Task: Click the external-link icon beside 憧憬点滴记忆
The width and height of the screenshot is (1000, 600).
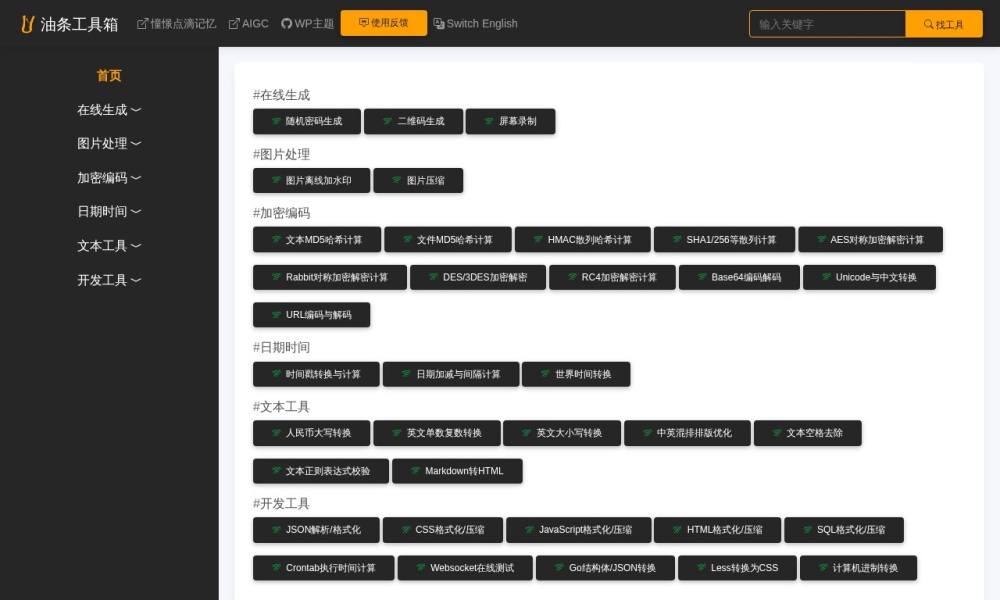Action: pyautogui.click(x=142, y=23)
